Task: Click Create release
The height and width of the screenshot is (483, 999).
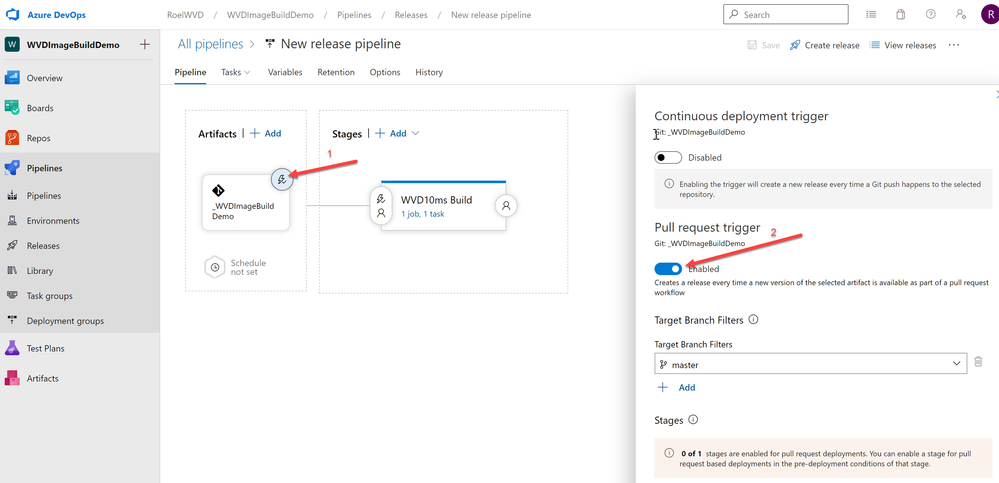Action: tap(824, 45)
